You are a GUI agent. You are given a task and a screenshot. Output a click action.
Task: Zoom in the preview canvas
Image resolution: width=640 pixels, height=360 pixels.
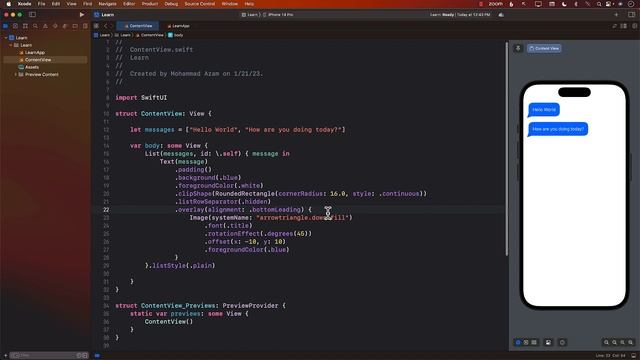coord(631,342)
